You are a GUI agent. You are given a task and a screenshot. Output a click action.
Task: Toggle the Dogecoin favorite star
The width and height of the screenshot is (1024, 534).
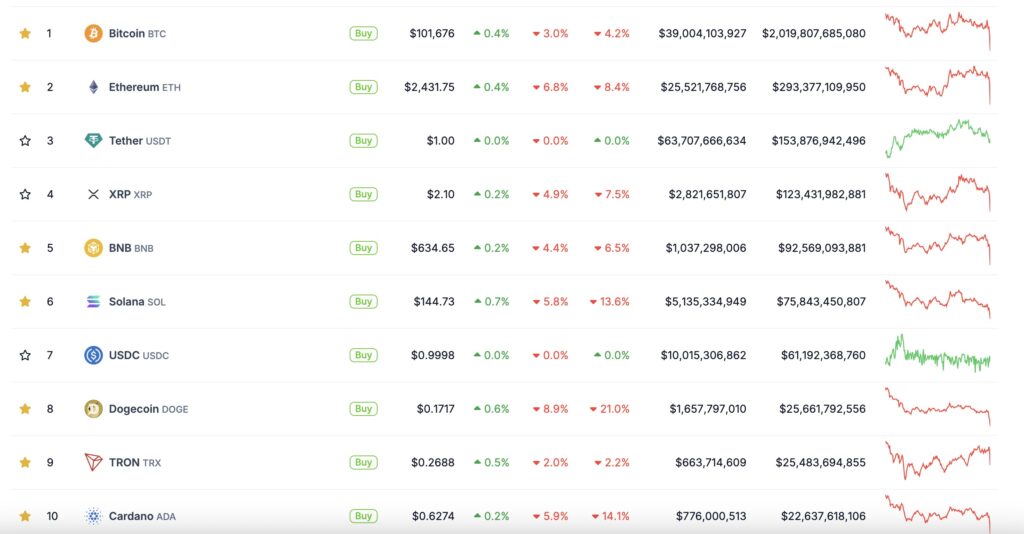click(25, 409)
